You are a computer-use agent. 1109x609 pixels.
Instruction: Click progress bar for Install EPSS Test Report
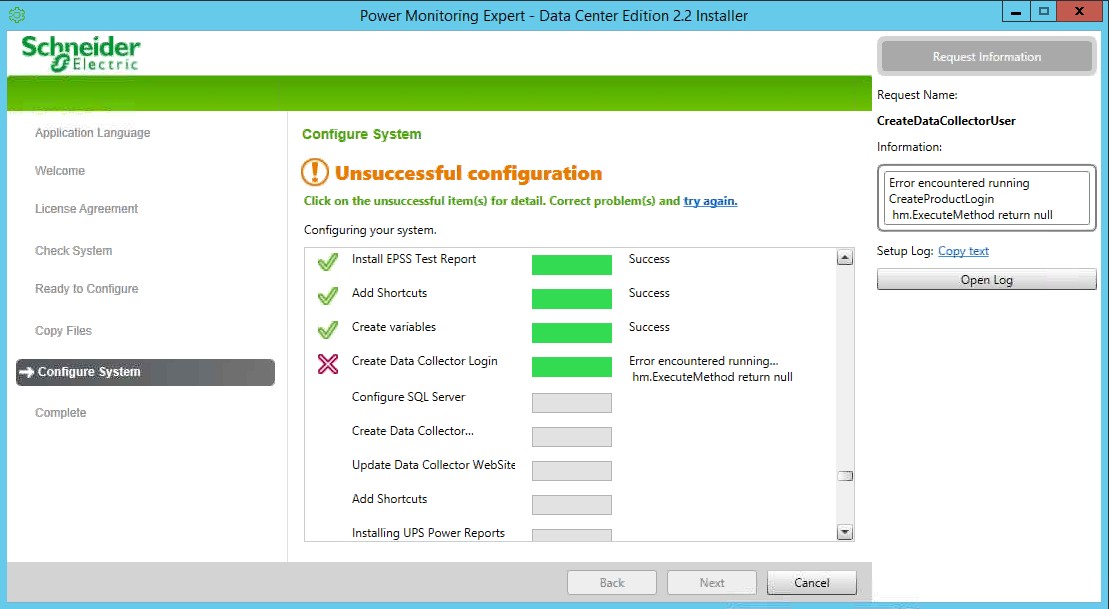point(571,265)
